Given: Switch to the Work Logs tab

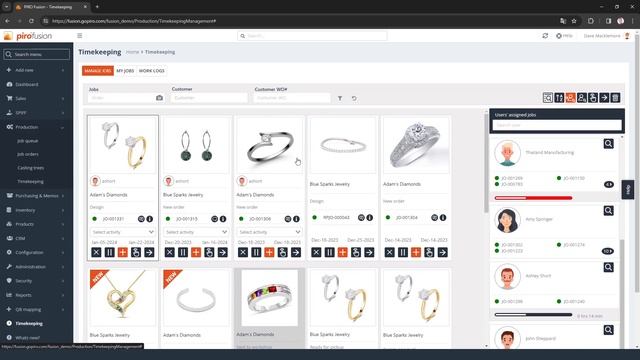Looking at the screenshot, I should (151, 71).
